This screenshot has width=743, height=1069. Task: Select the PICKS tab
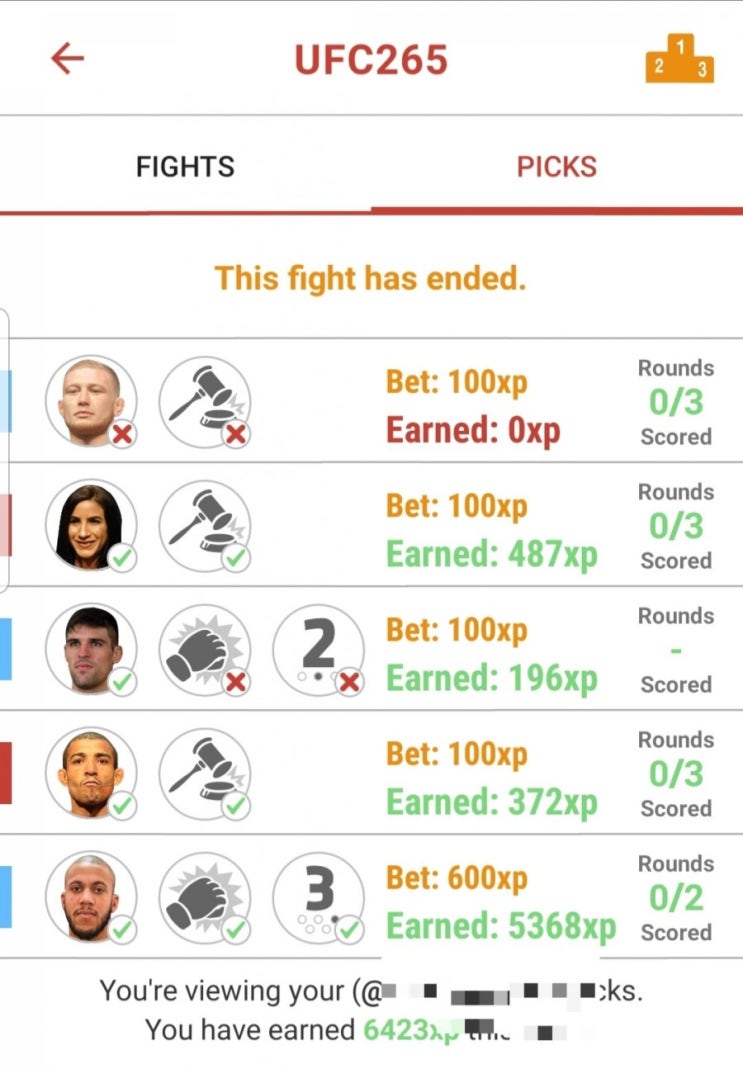click(x=556, y=166)
